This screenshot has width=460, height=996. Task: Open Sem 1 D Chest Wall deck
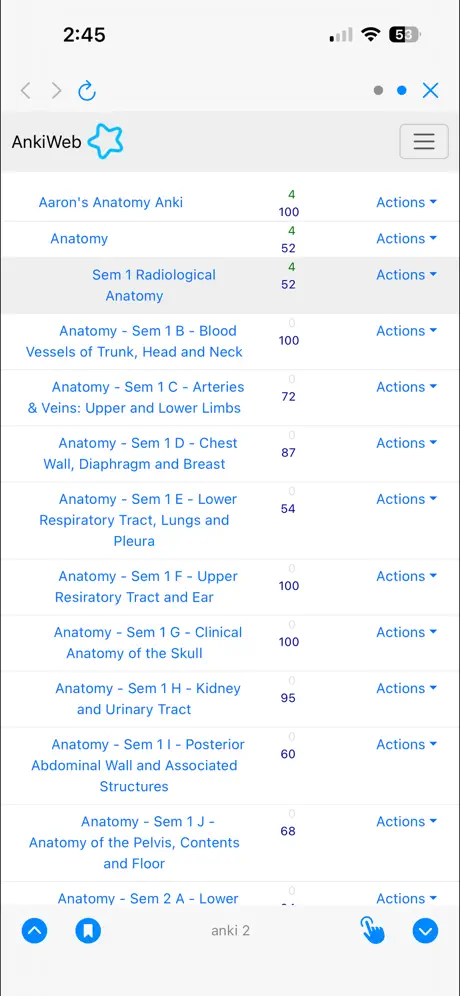[x=134, y=454]
